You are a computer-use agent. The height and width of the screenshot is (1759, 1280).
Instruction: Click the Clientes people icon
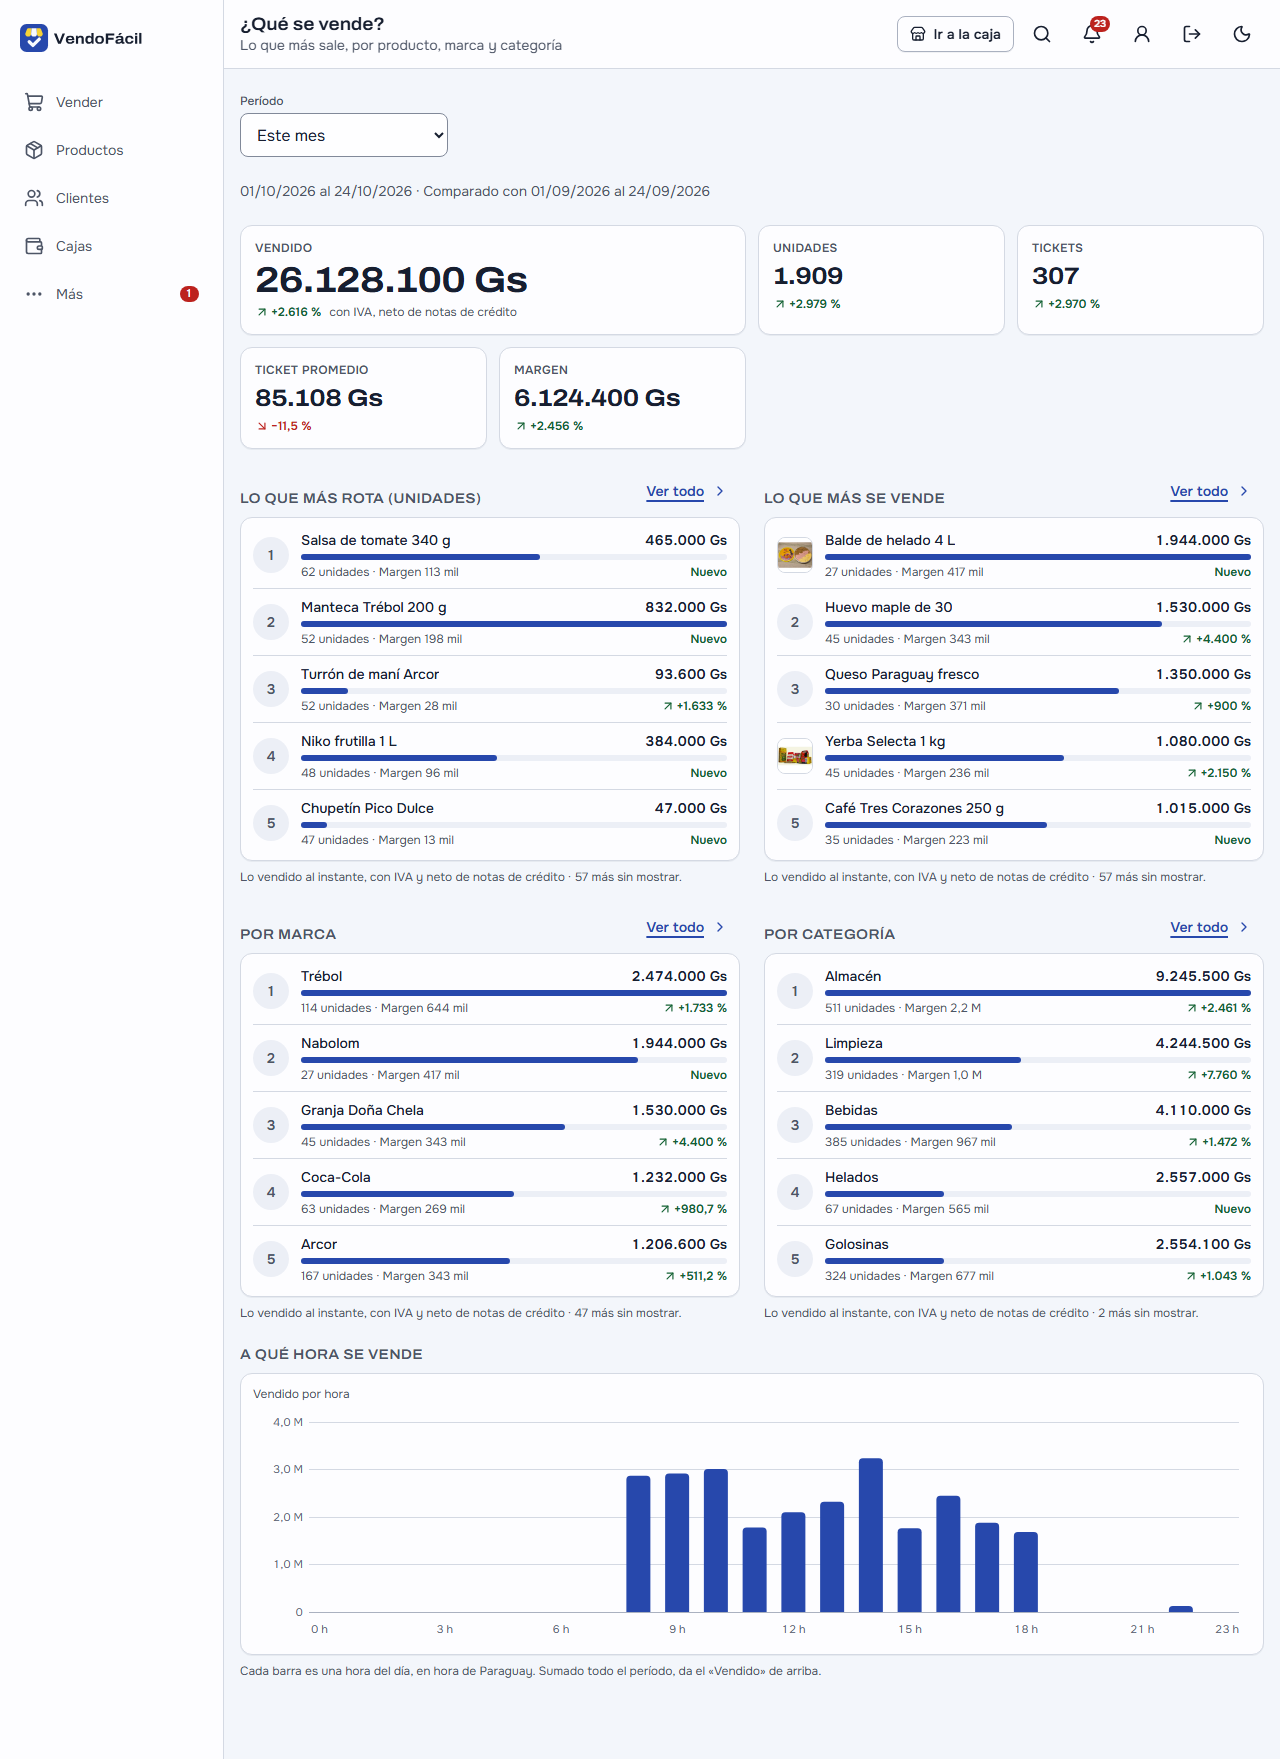[x=34, y=198]
